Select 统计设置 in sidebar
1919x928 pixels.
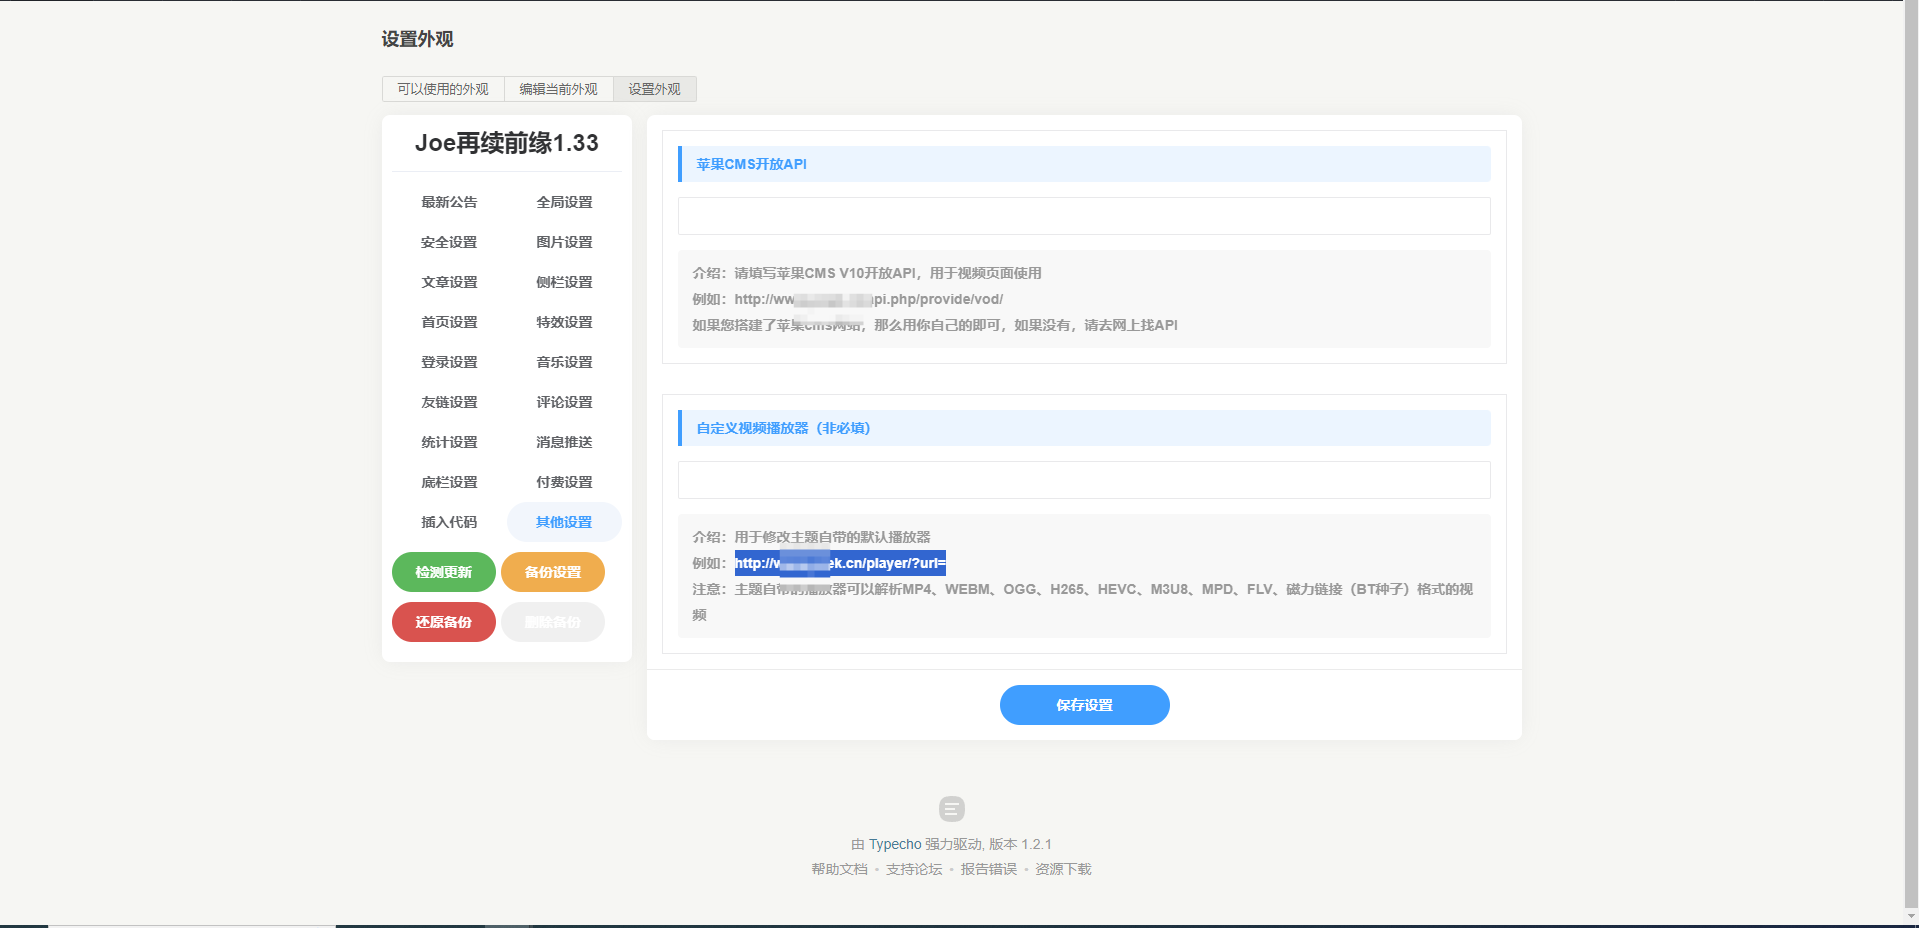449,442
